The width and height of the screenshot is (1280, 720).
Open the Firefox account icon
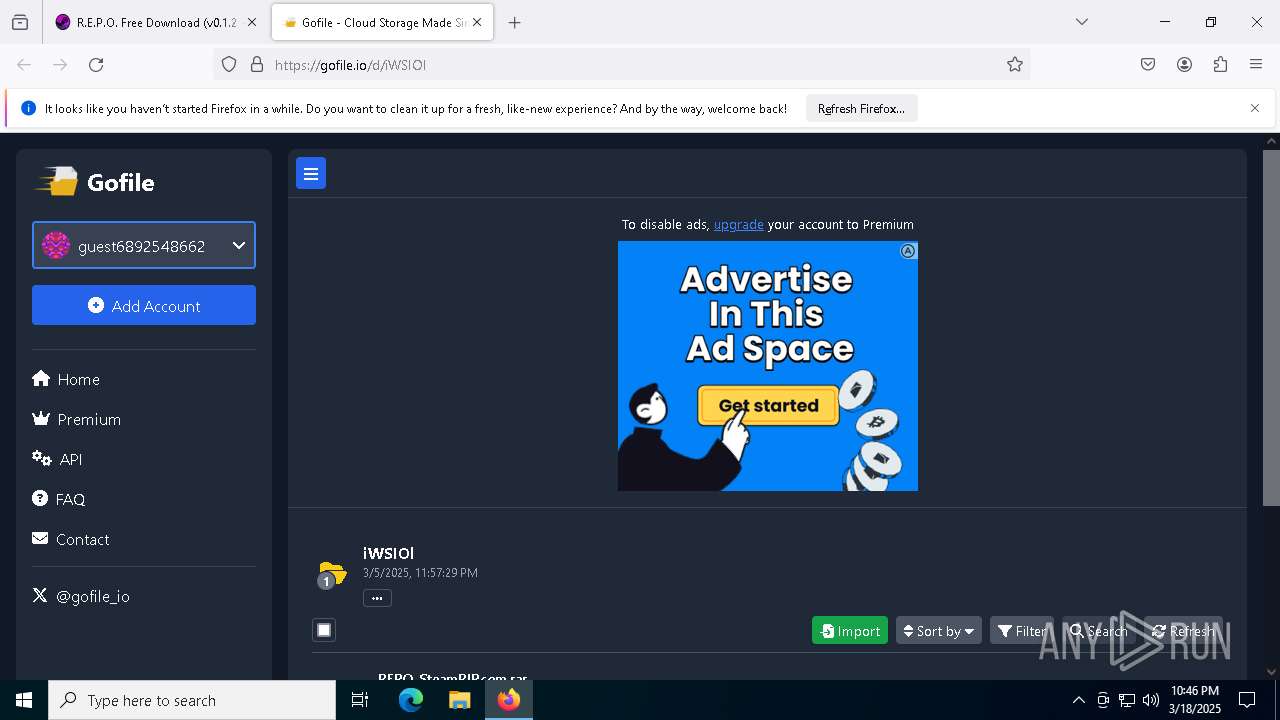(1184, 64)
